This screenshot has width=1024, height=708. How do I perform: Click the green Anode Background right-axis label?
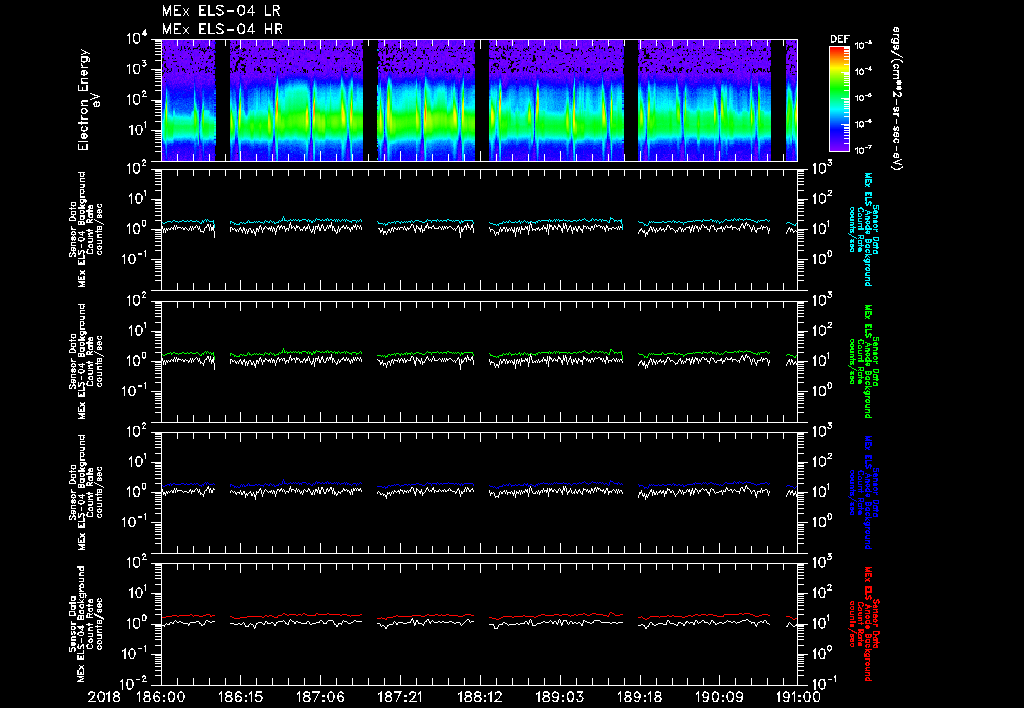(863, 361)
